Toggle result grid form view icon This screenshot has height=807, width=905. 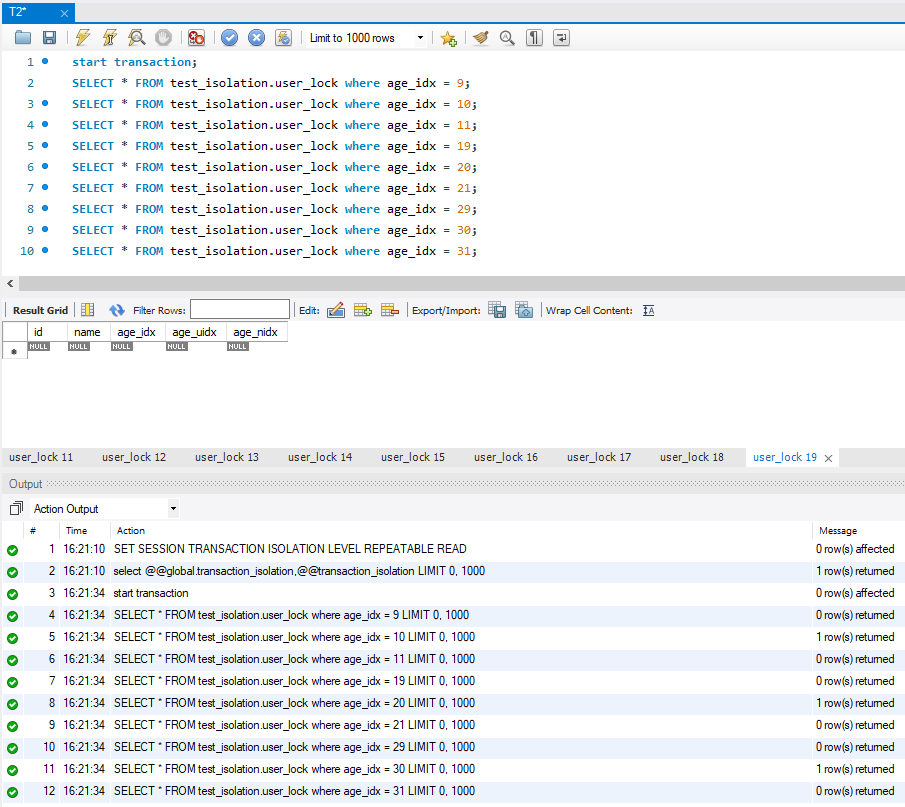coord(88,310)
